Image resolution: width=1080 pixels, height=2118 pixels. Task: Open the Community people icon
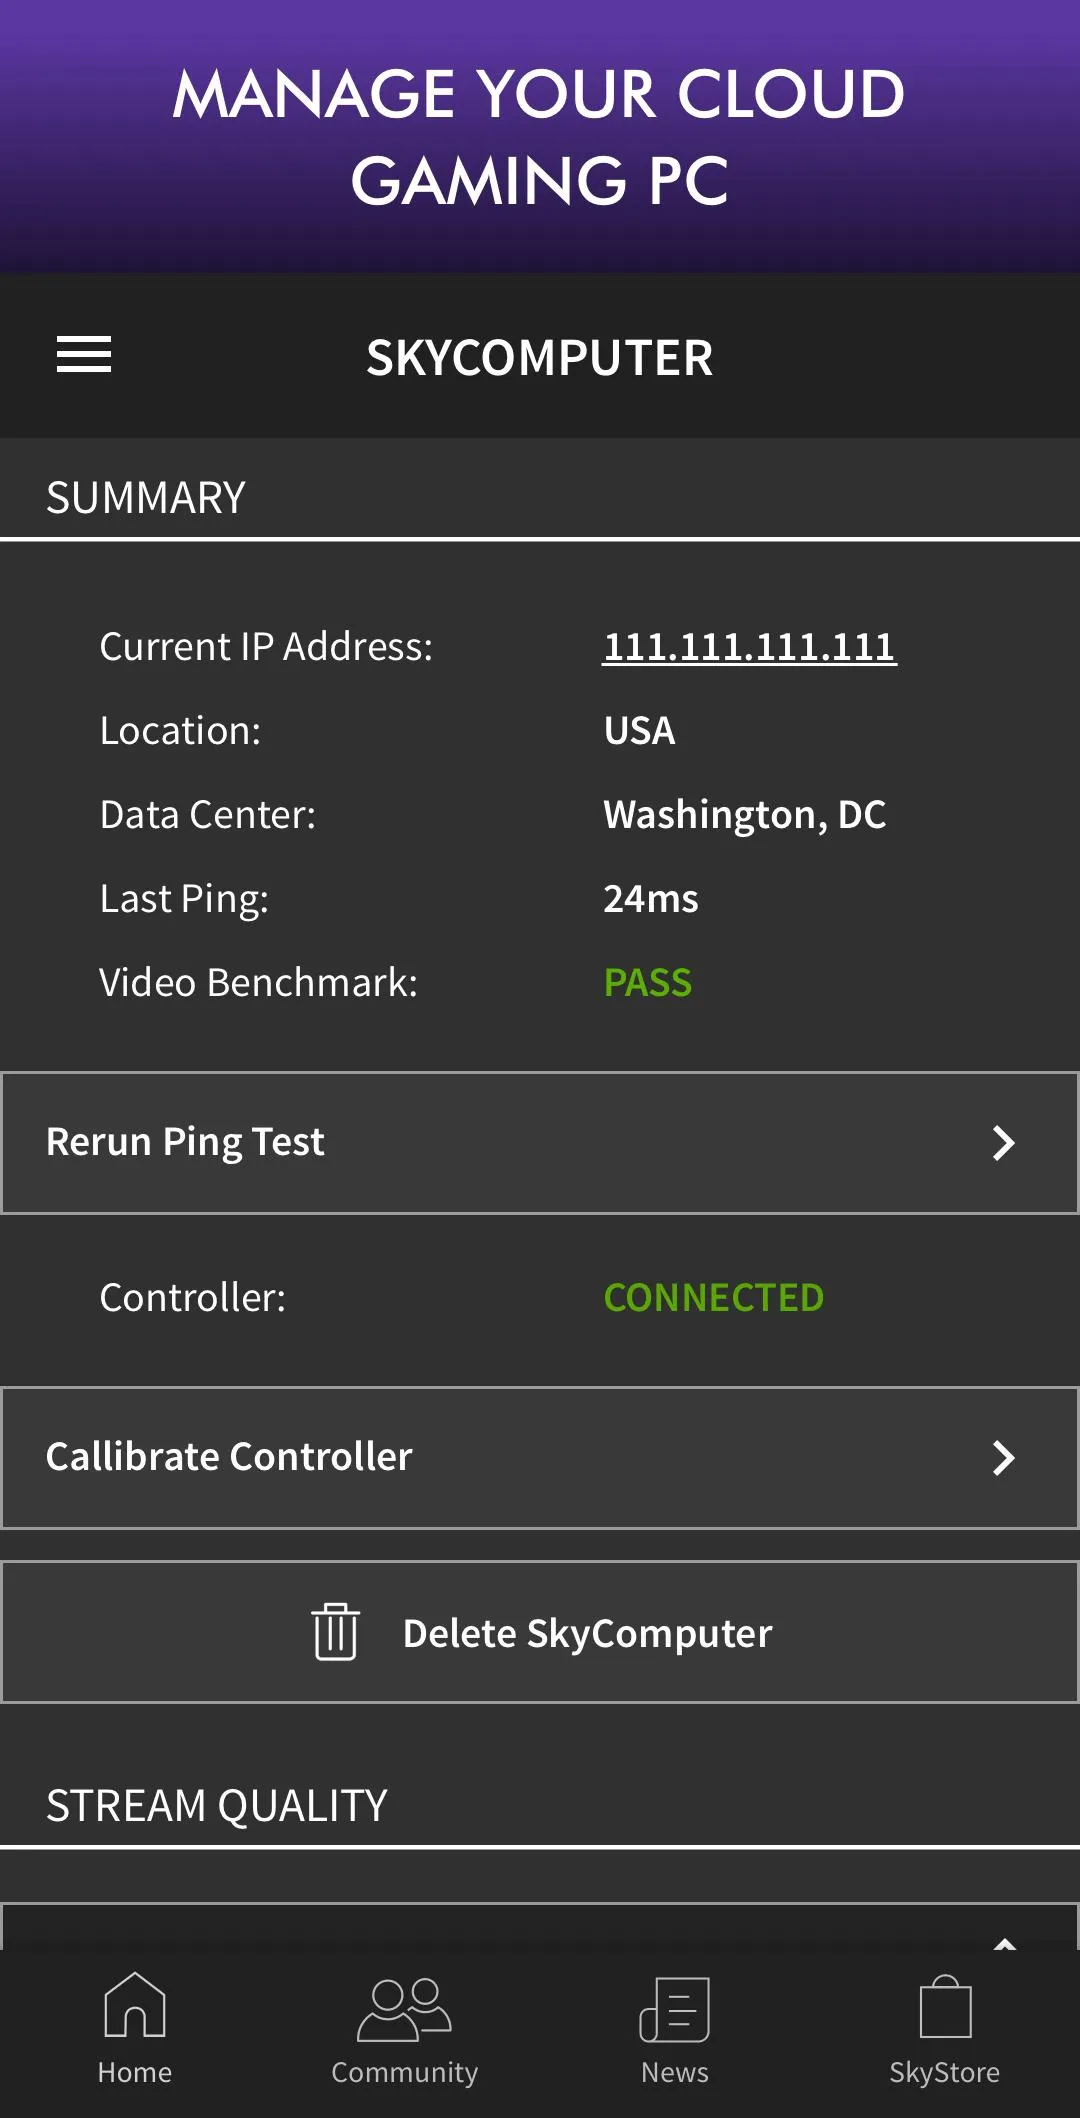pyautogui.click(x=404, y=2009)
